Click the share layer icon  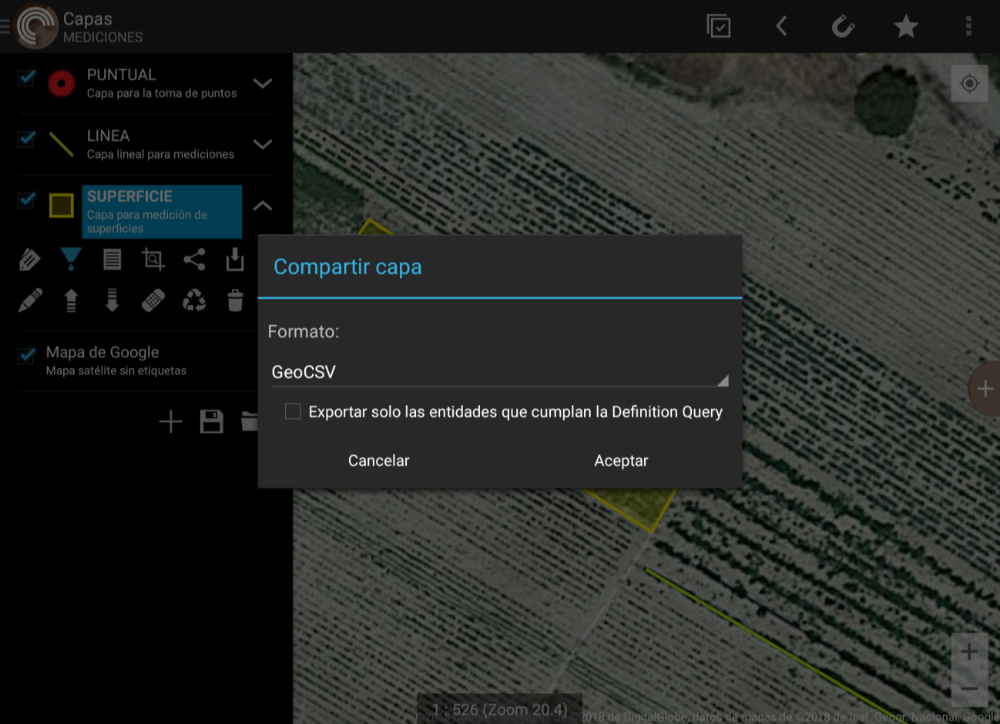click(x=194, y=260)
